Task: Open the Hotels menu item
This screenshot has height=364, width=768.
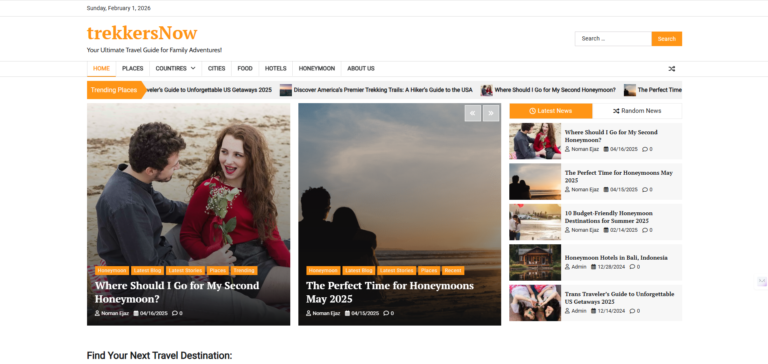Action: click(276, 69)
